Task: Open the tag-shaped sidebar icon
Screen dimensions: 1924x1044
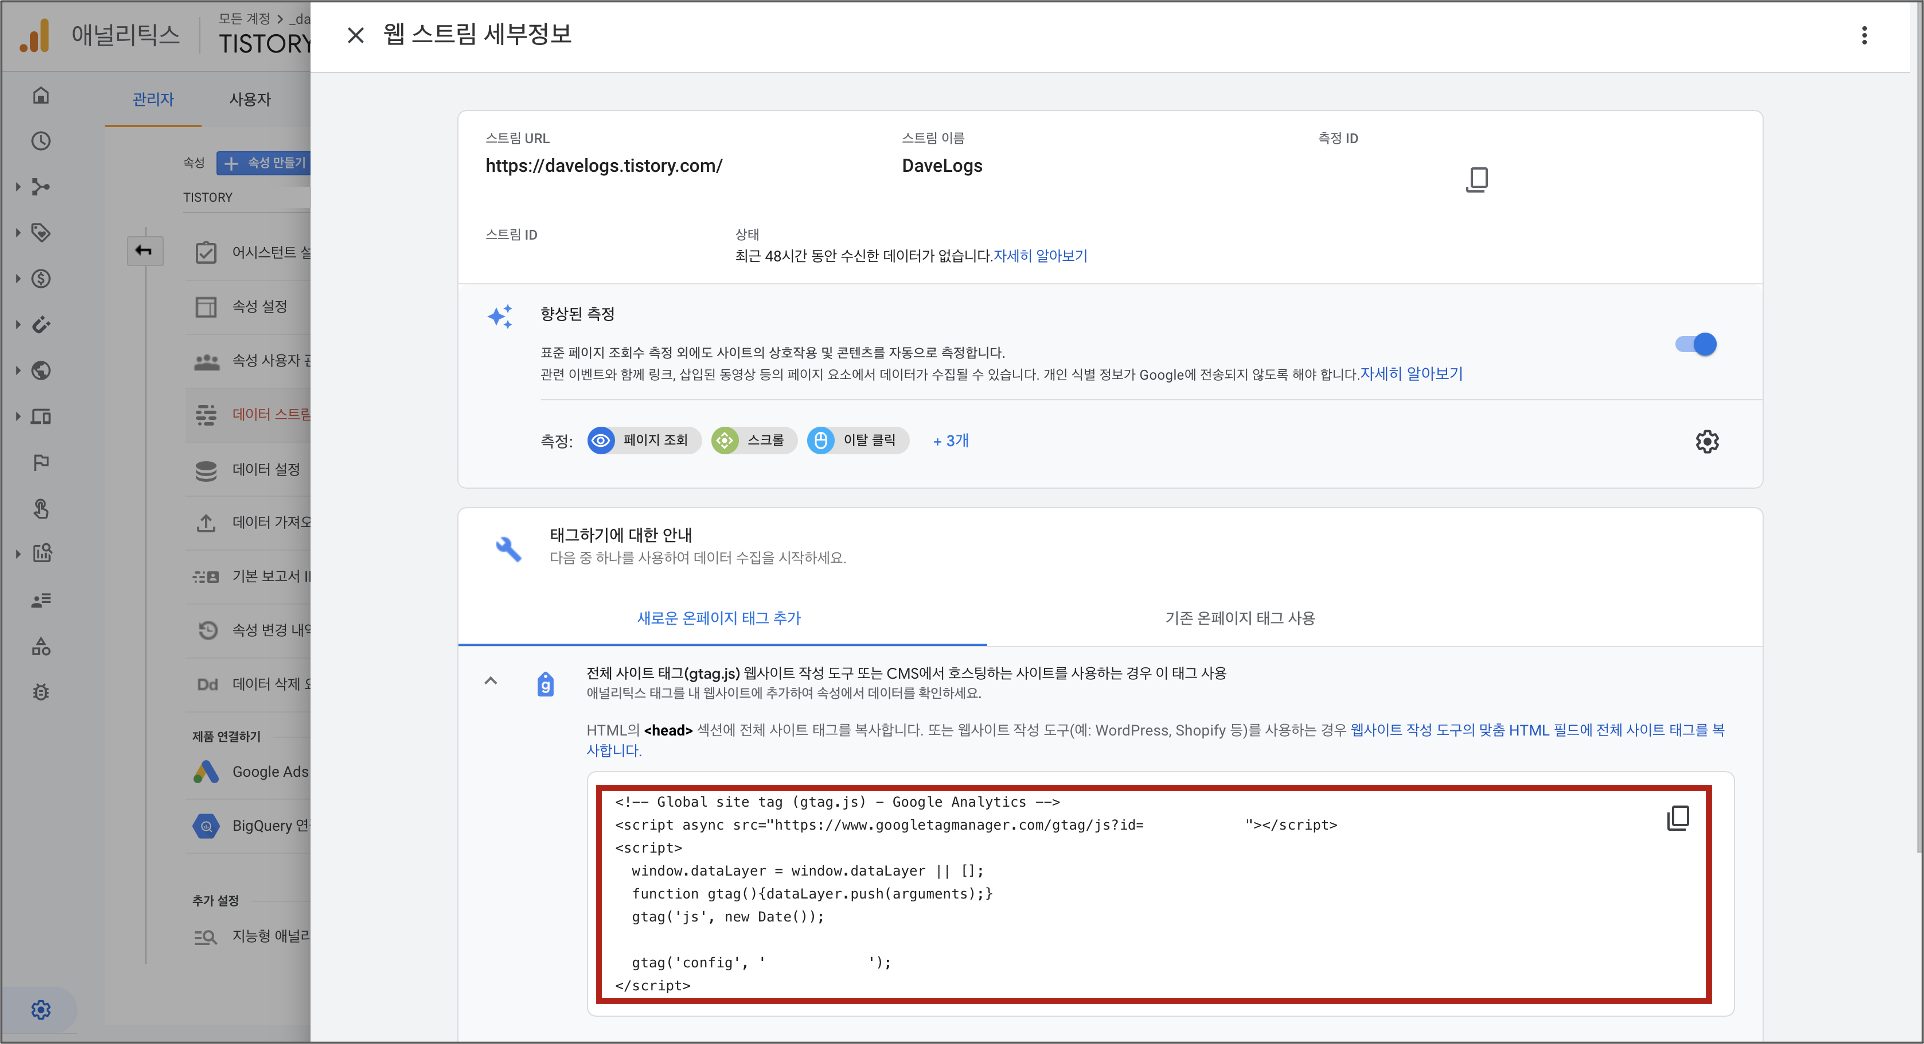Action: pos(41,233)
